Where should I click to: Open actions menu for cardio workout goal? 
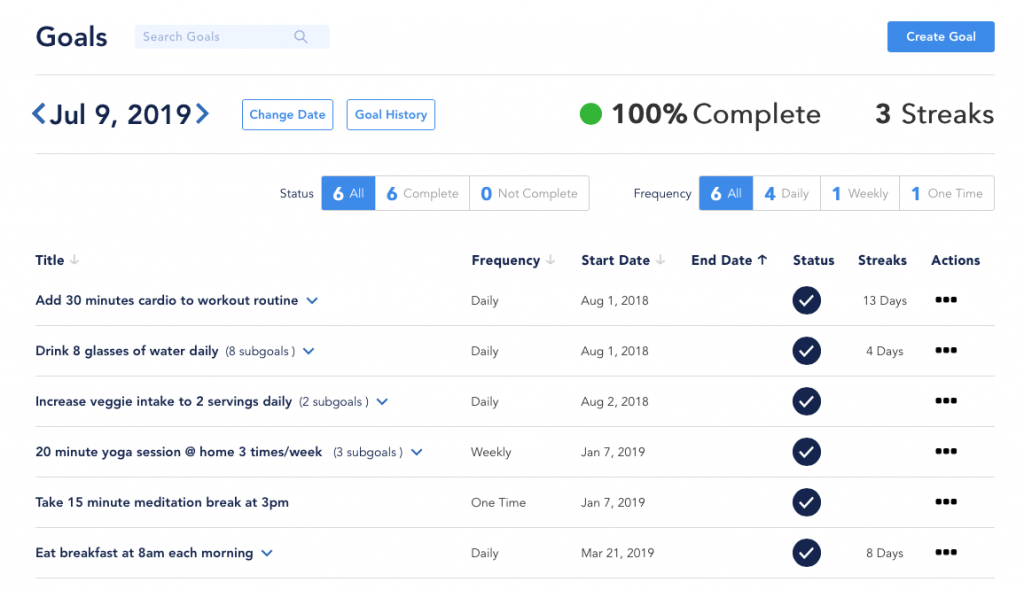(x=946, y=300)
